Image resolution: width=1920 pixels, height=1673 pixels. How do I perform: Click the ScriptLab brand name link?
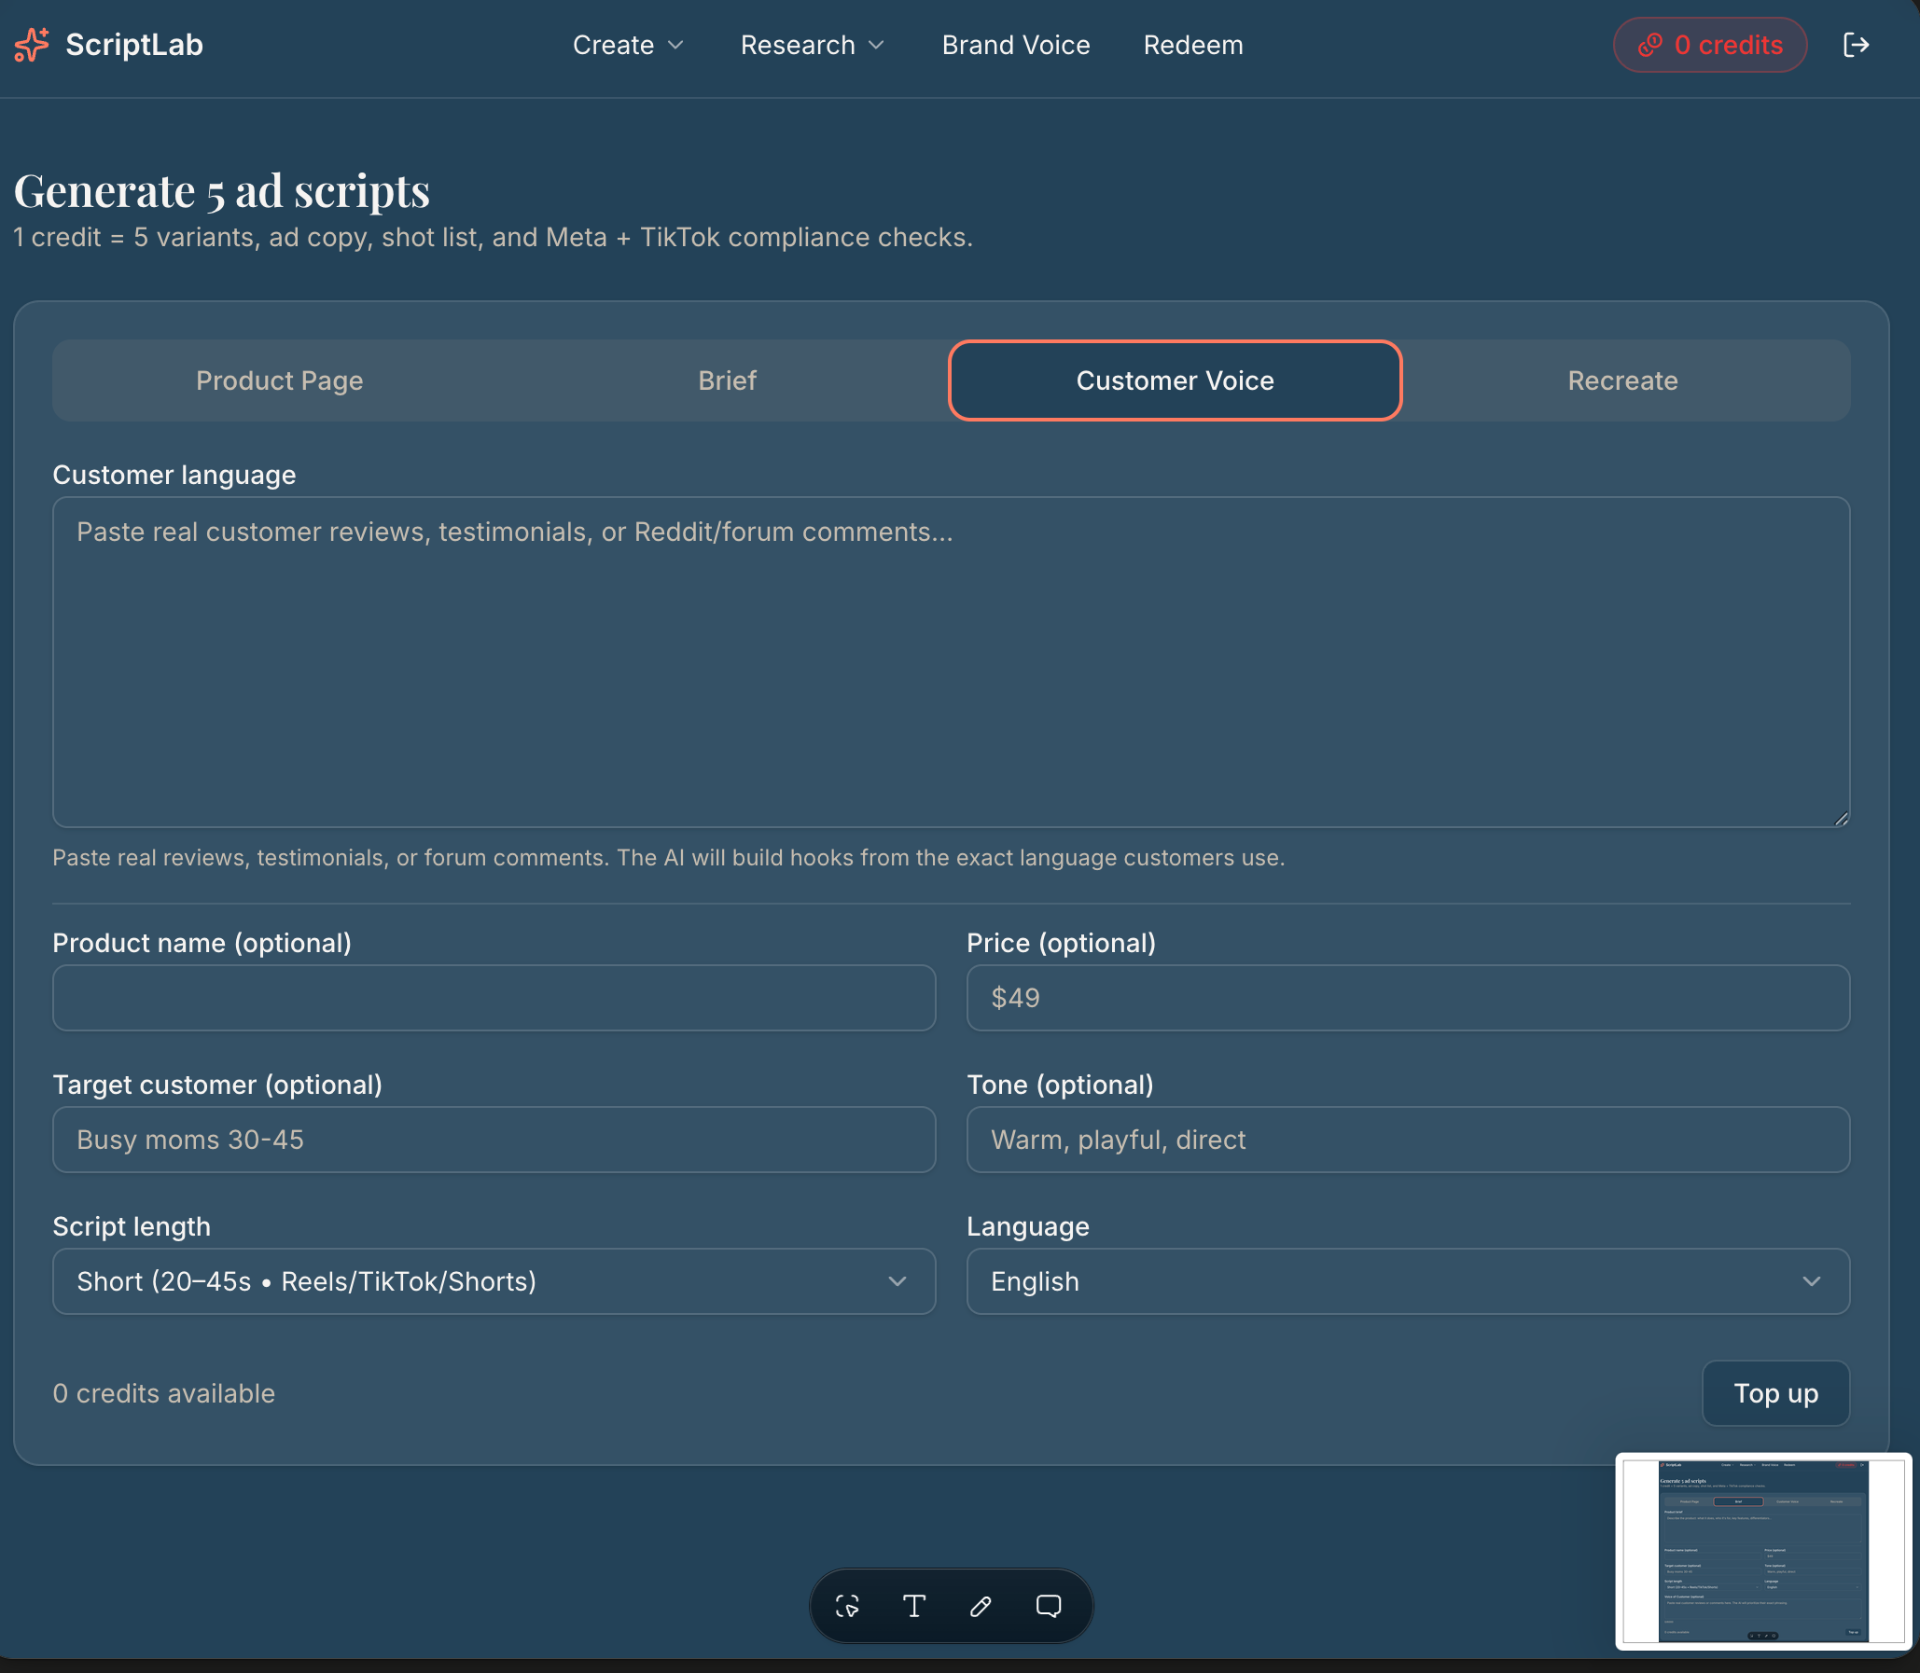[134, 45]
